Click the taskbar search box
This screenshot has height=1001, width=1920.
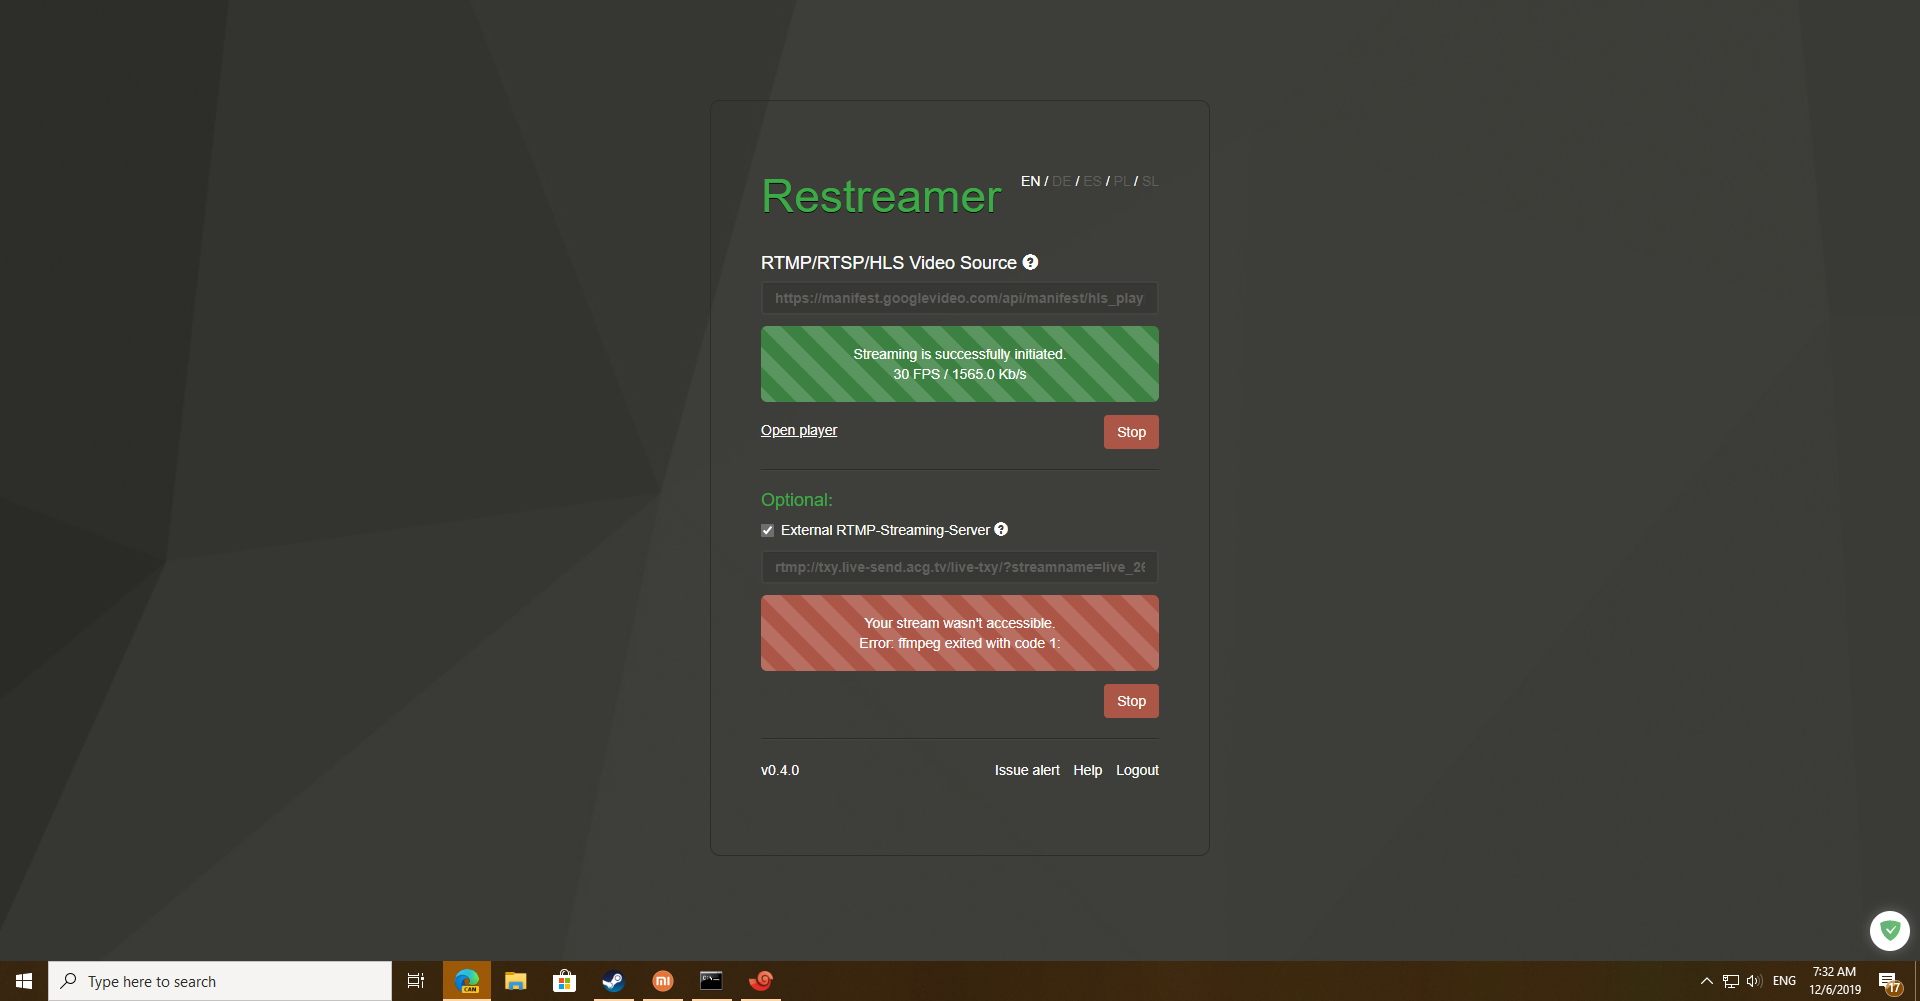(x=220, y=981)
